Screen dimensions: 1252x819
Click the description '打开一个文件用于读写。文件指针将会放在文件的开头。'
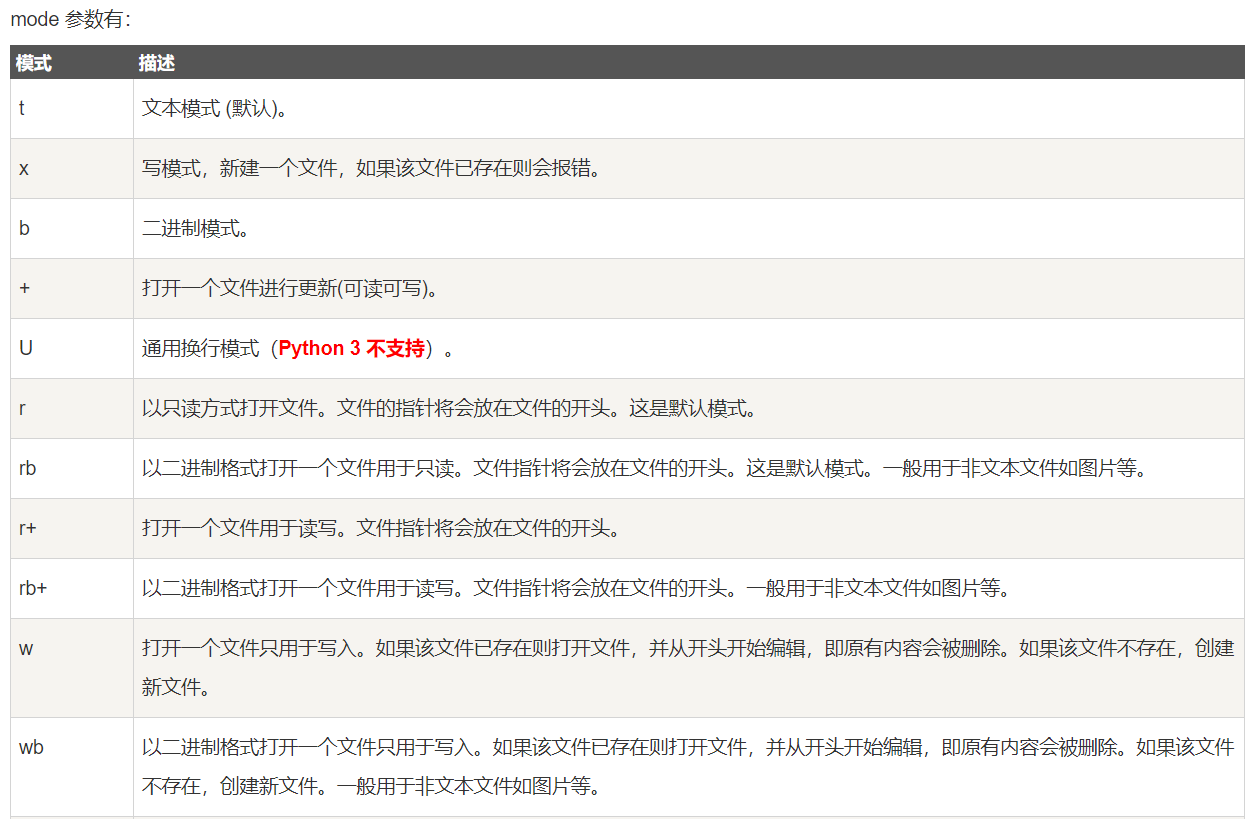pos(382,528)
